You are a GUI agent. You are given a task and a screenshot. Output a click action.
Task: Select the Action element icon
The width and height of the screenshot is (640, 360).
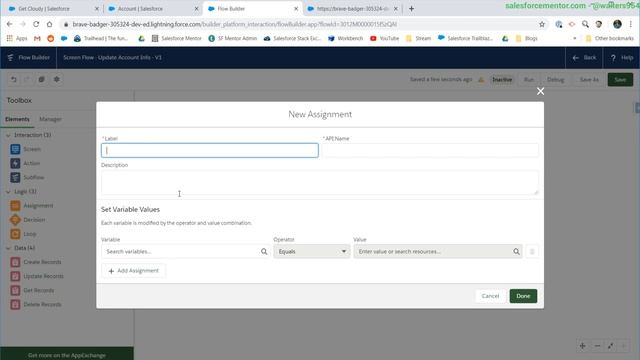pos(15,163)
